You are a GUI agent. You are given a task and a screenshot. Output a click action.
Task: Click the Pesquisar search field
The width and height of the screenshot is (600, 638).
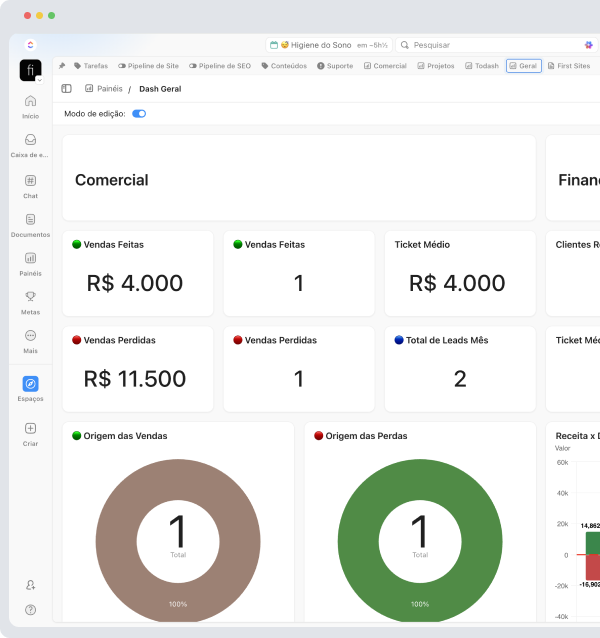490,45
